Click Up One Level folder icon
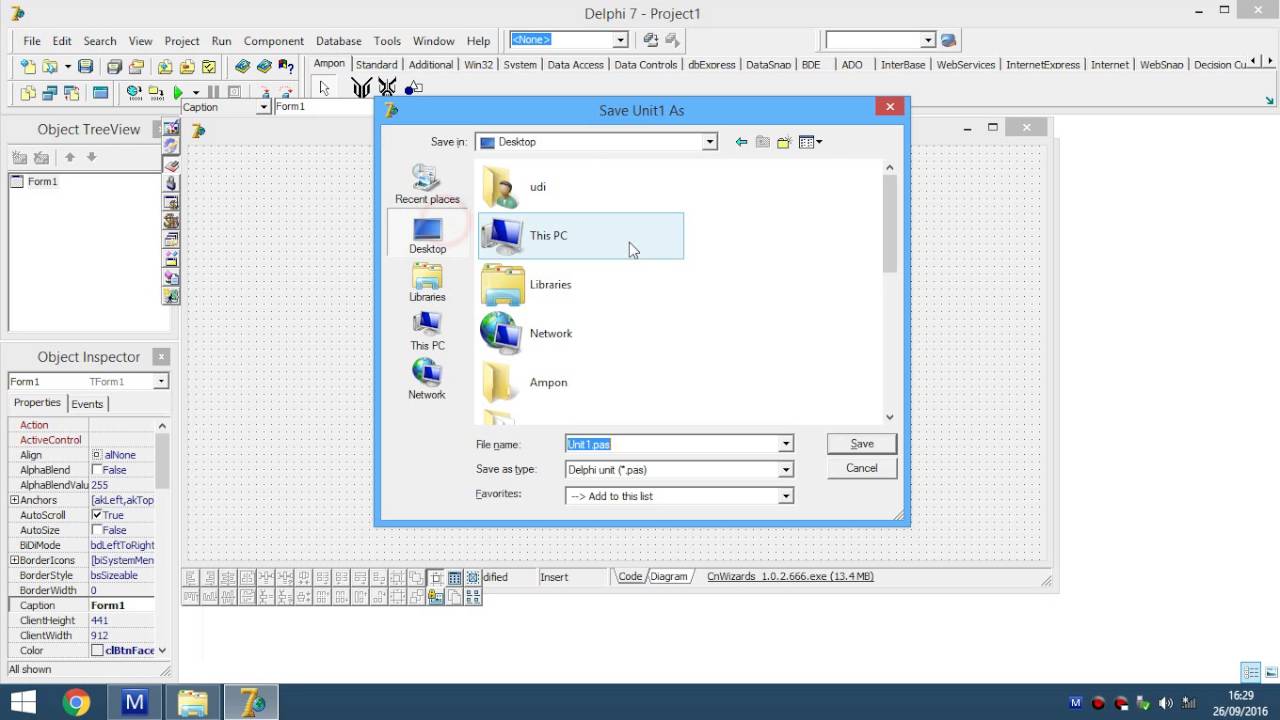This screenshot has height=720, width=1280. pyautogui.click(x=763, y=142)
